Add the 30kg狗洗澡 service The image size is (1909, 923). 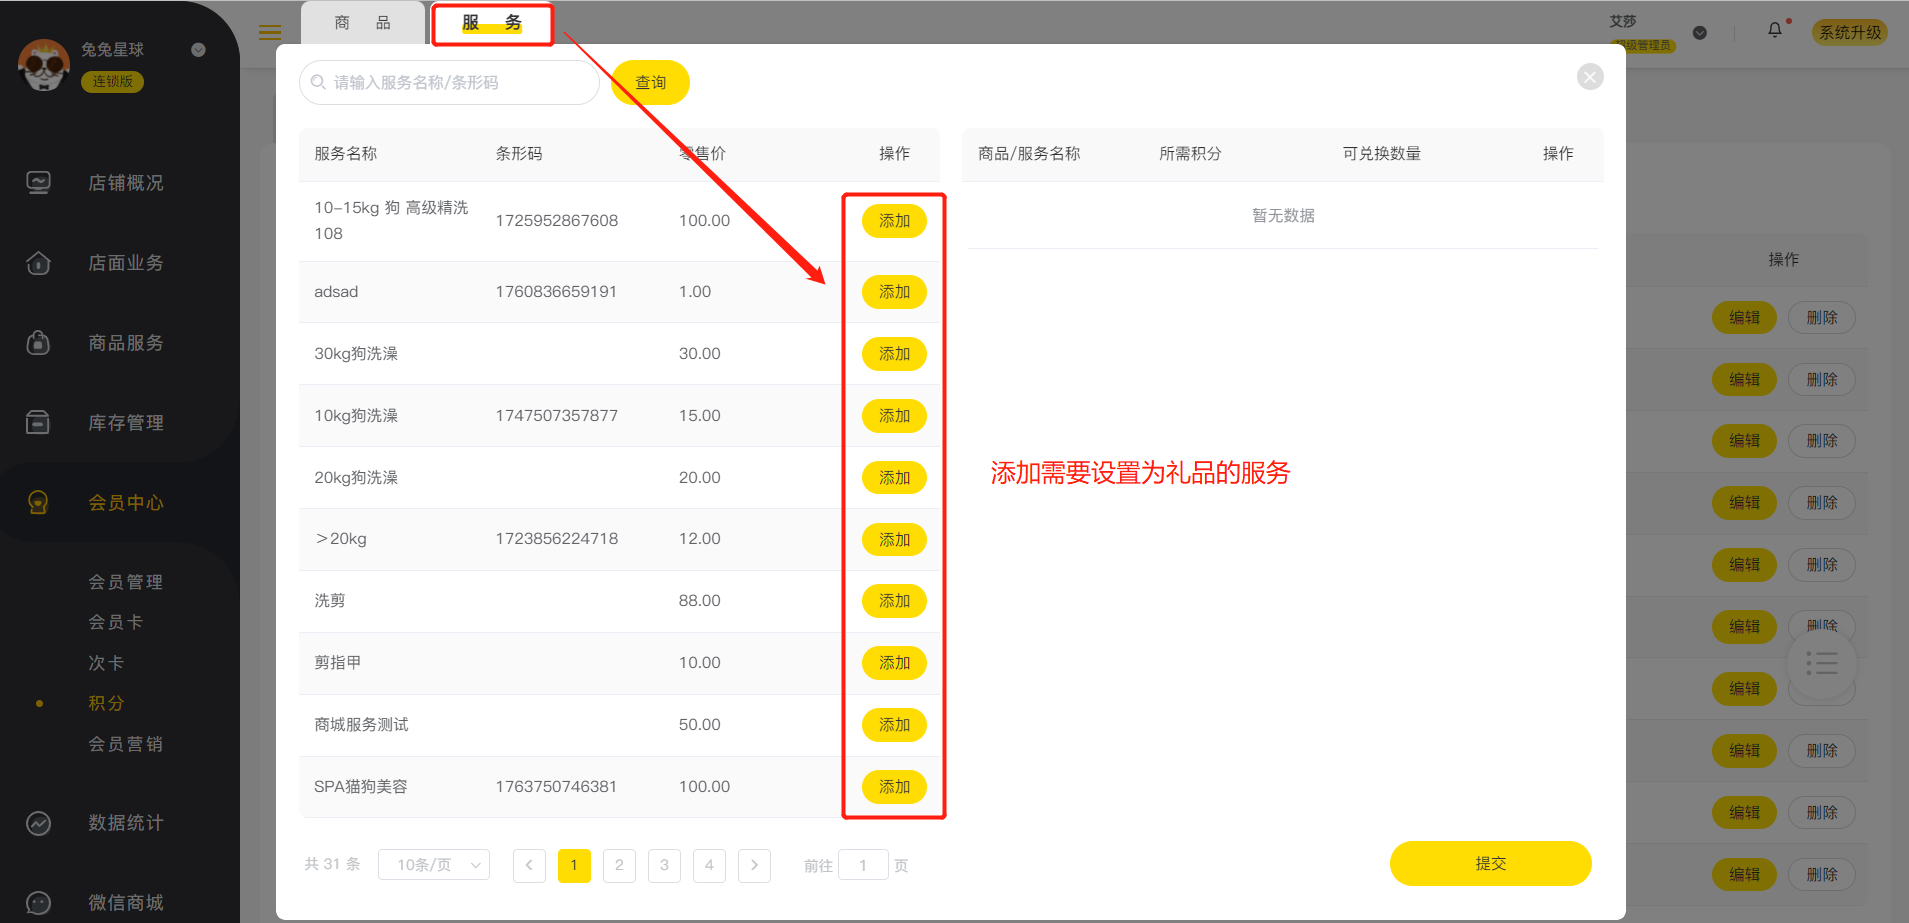pos(894,354)
